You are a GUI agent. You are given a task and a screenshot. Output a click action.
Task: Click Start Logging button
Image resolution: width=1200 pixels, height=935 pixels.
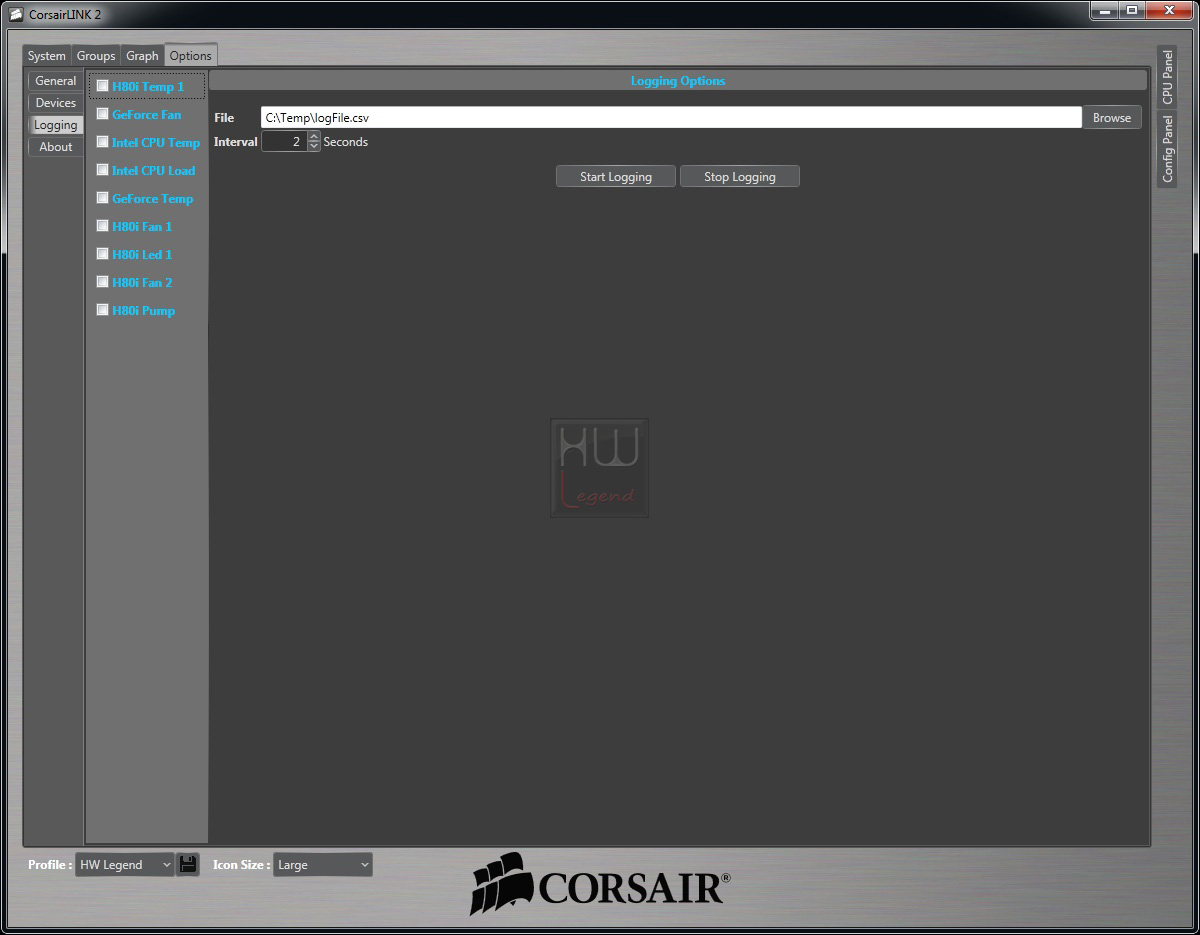click(x=616, y=176)
